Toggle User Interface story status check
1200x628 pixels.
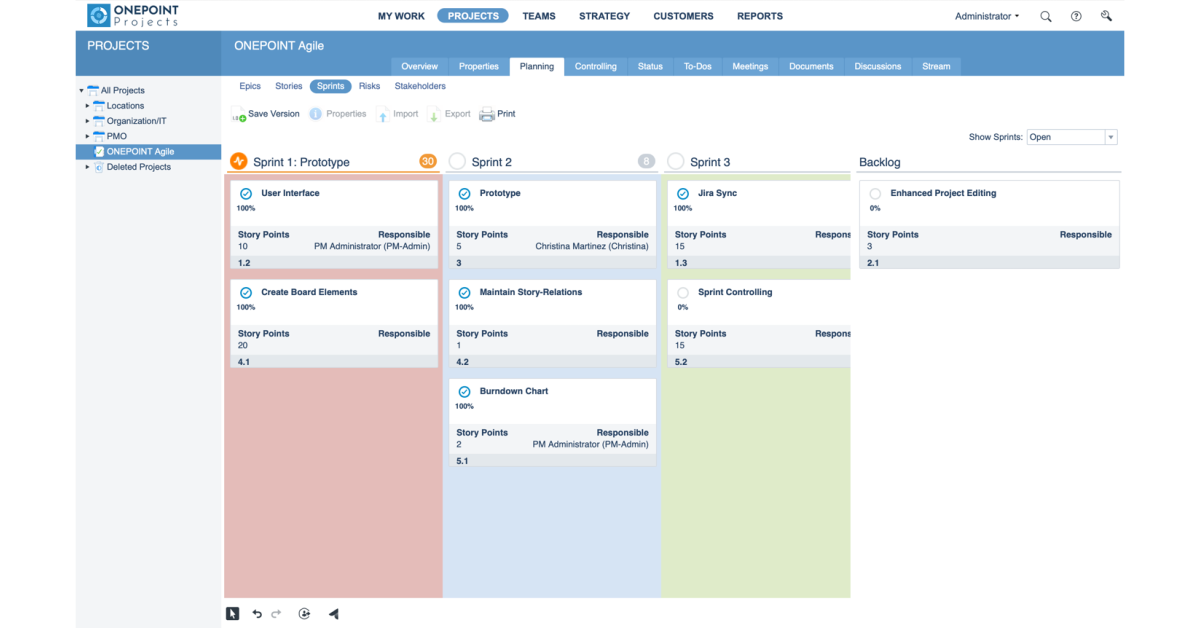246,193
